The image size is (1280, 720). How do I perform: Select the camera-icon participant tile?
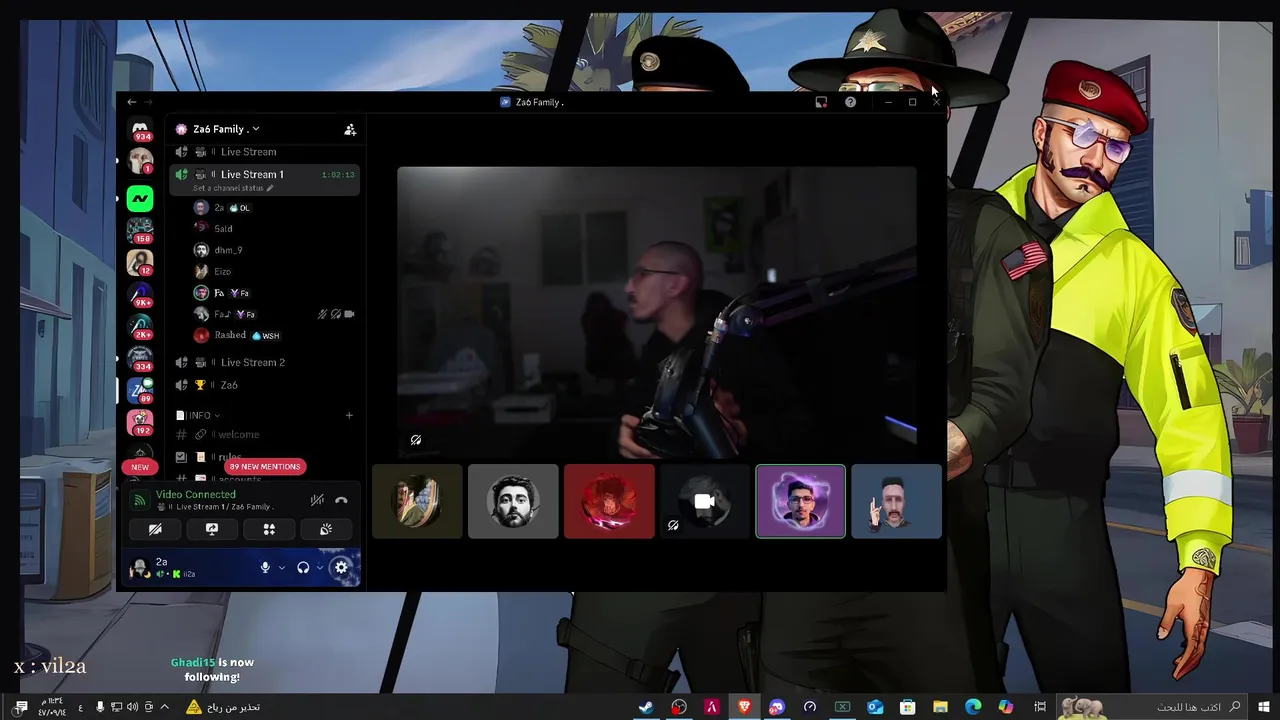tap(704, 501)
